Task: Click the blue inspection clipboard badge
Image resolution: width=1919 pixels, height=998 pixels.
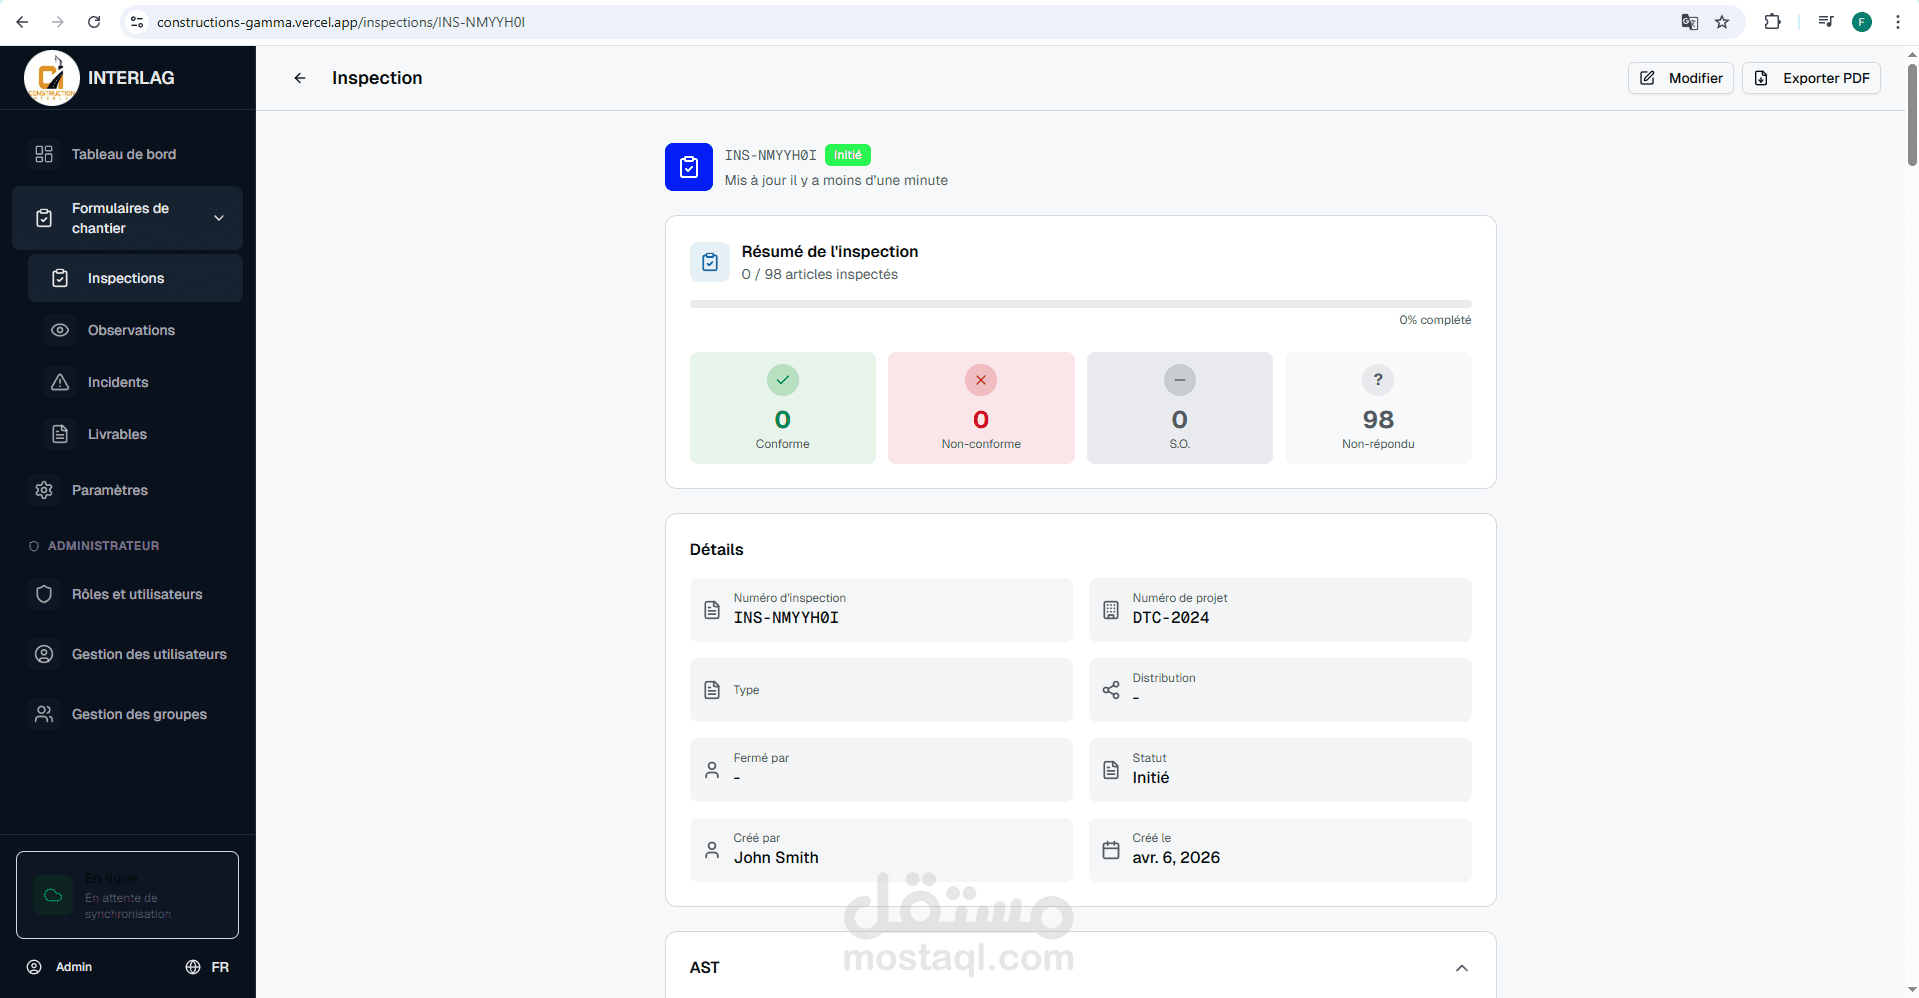Action: [689, 167]
